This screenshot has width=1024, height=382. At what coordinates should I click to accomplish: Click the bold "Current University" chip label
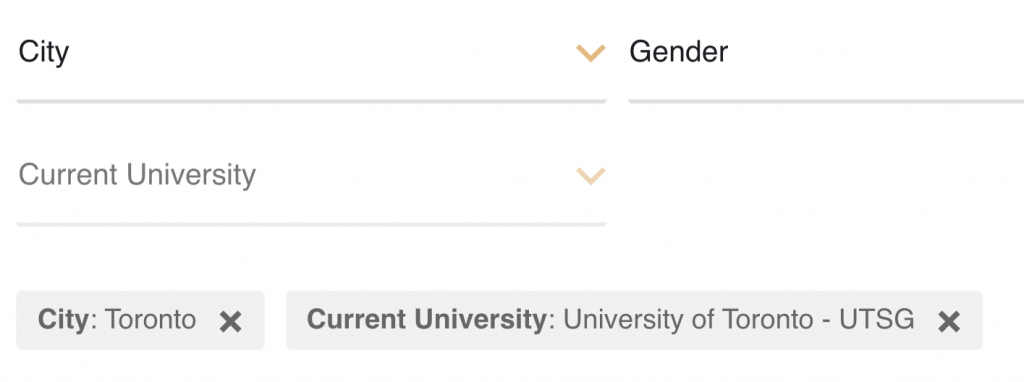[x=426, y=319]
